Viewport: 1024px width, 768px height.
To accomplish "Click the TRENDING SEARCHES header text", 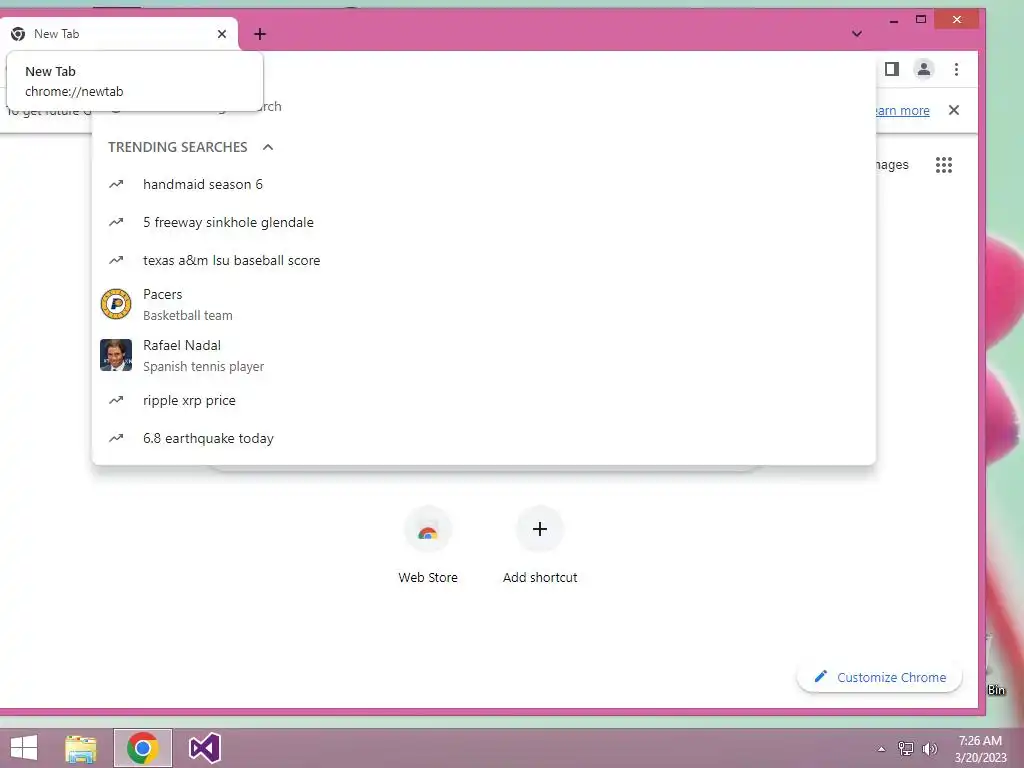I will tap(178, 147).
